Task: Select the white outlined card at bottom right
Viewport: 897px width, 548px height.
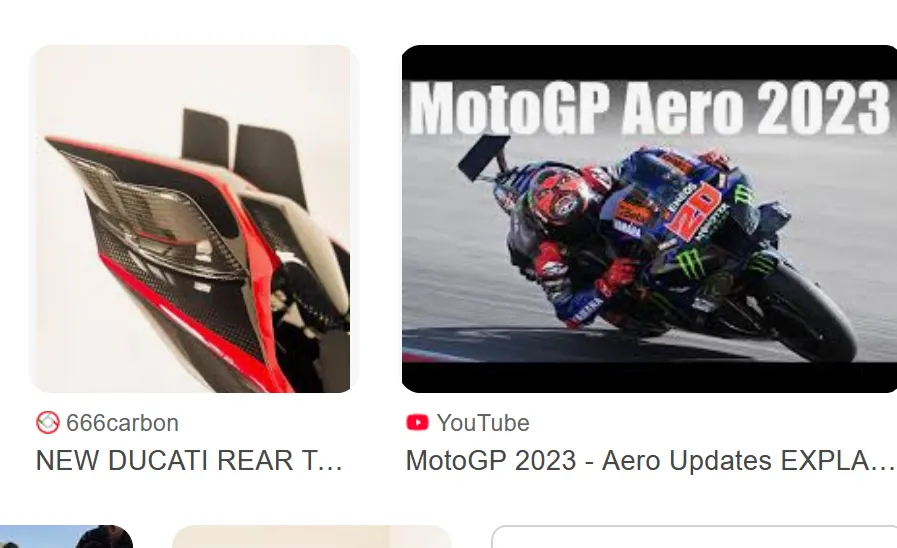Action: 694,537
